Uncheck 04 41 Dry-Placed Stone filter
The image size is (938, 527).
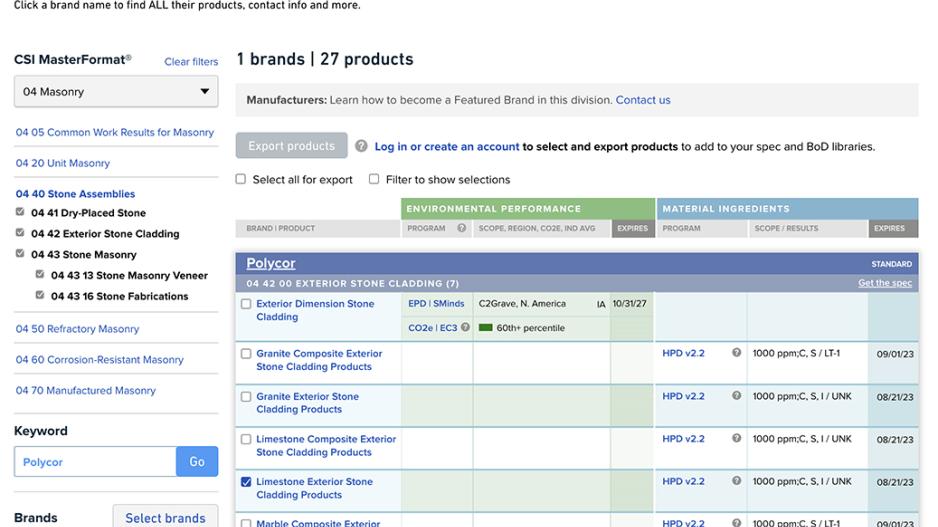[x=20, y=212]
